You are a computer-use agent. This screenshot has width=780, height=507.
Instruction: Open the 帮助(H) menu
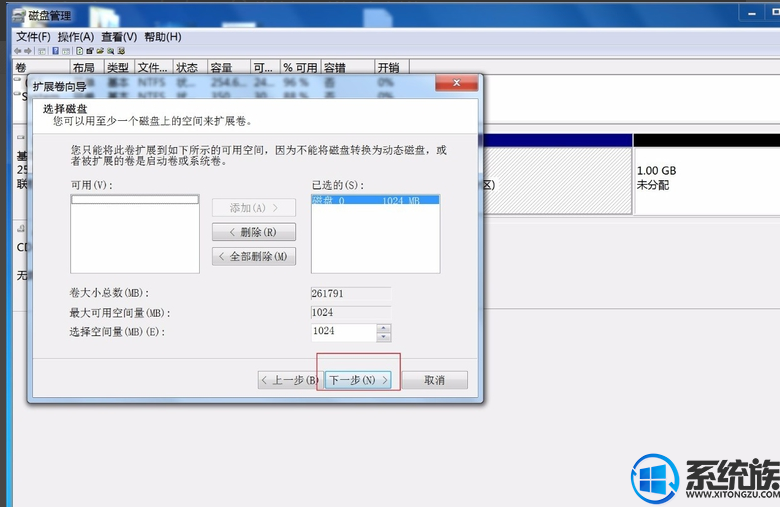tap(163, 37)
